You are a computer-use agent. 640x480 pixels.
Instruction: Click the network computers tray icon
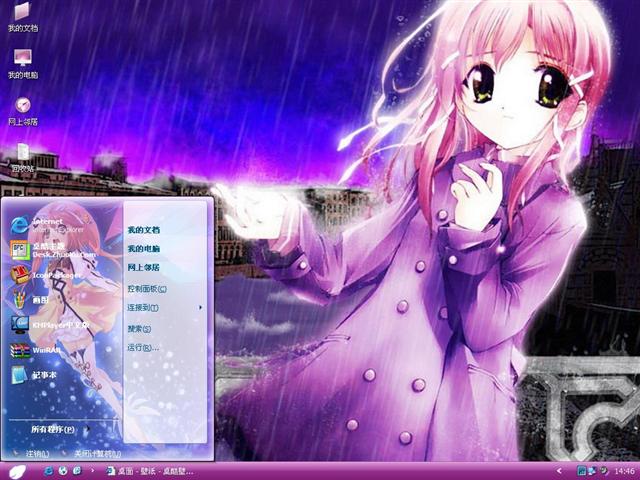pos(592,471)
